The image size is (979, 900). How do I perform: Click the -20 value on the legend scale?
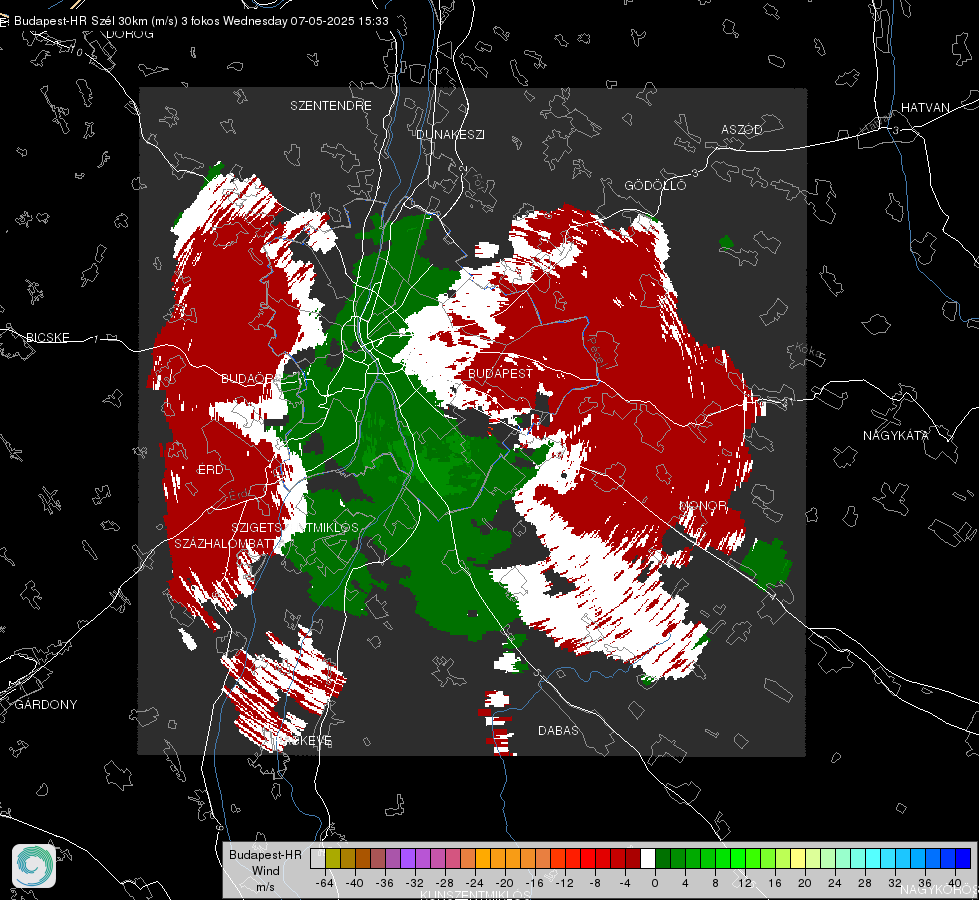[x=504, y=883]
